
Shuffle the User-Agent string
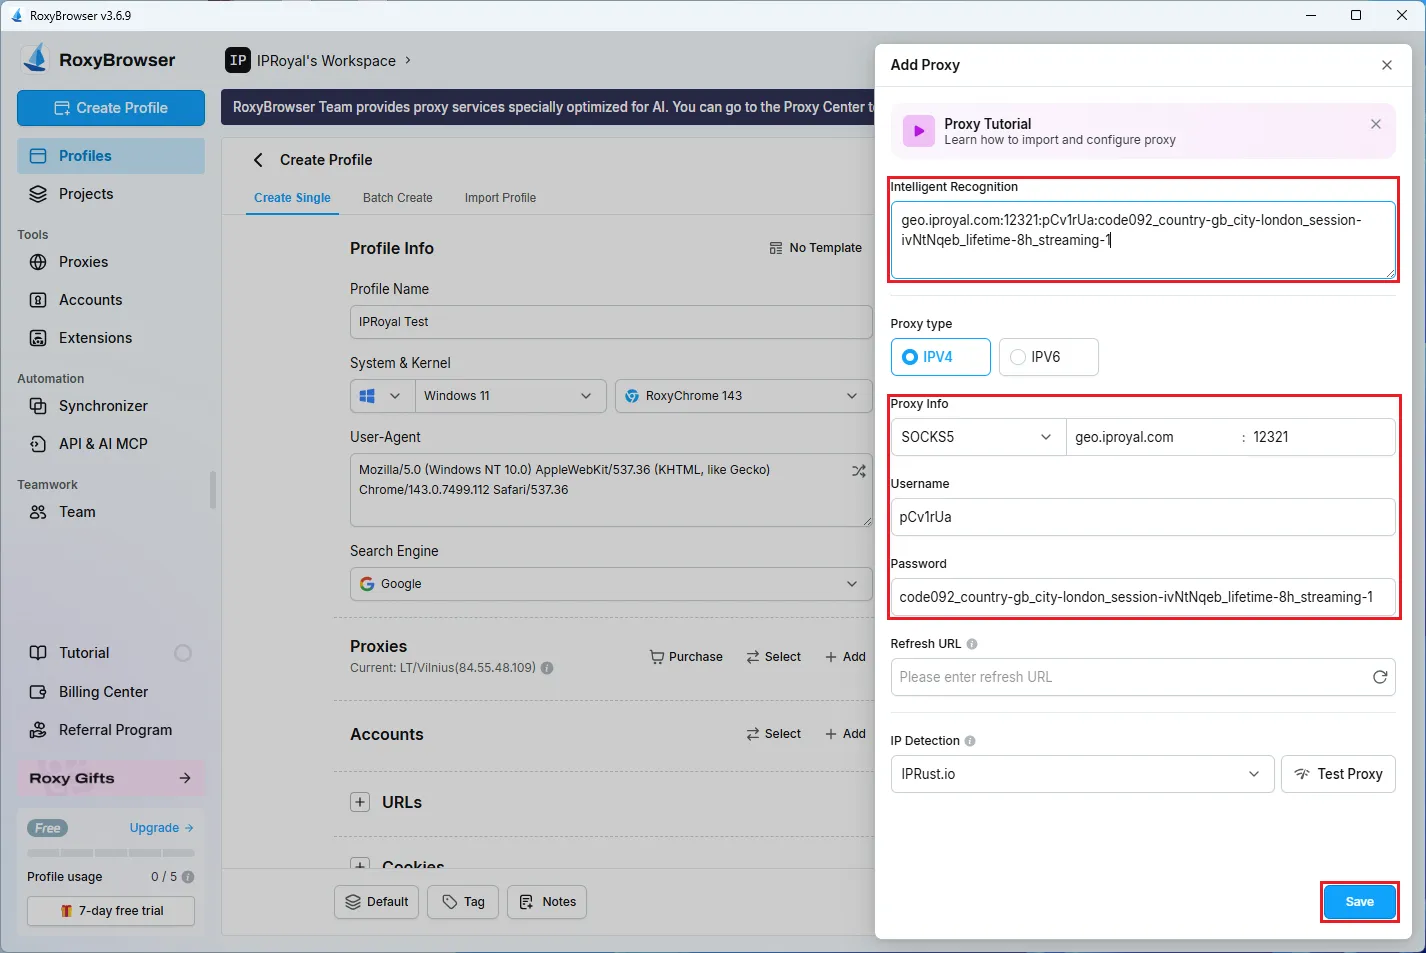tap(858, 471)
